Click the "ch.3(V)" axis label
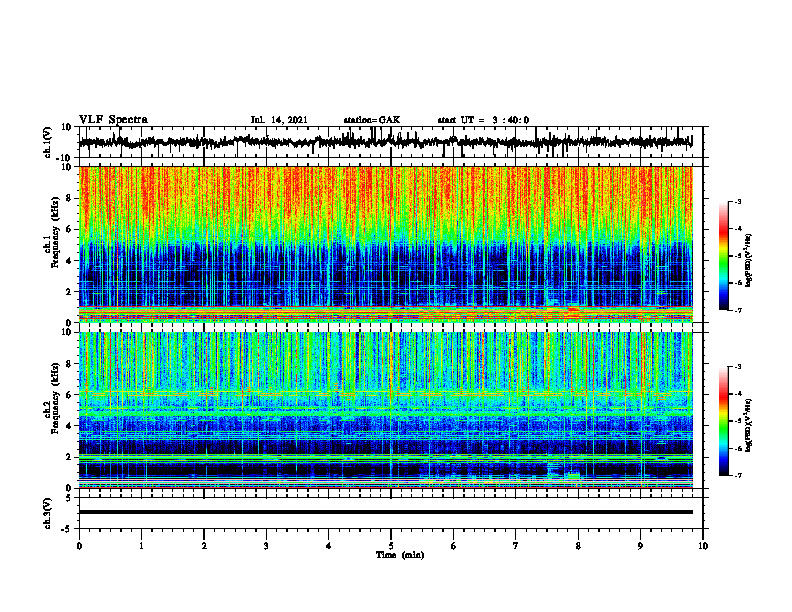The width and height of the screenshot is (792, 612). pos(48,513)
